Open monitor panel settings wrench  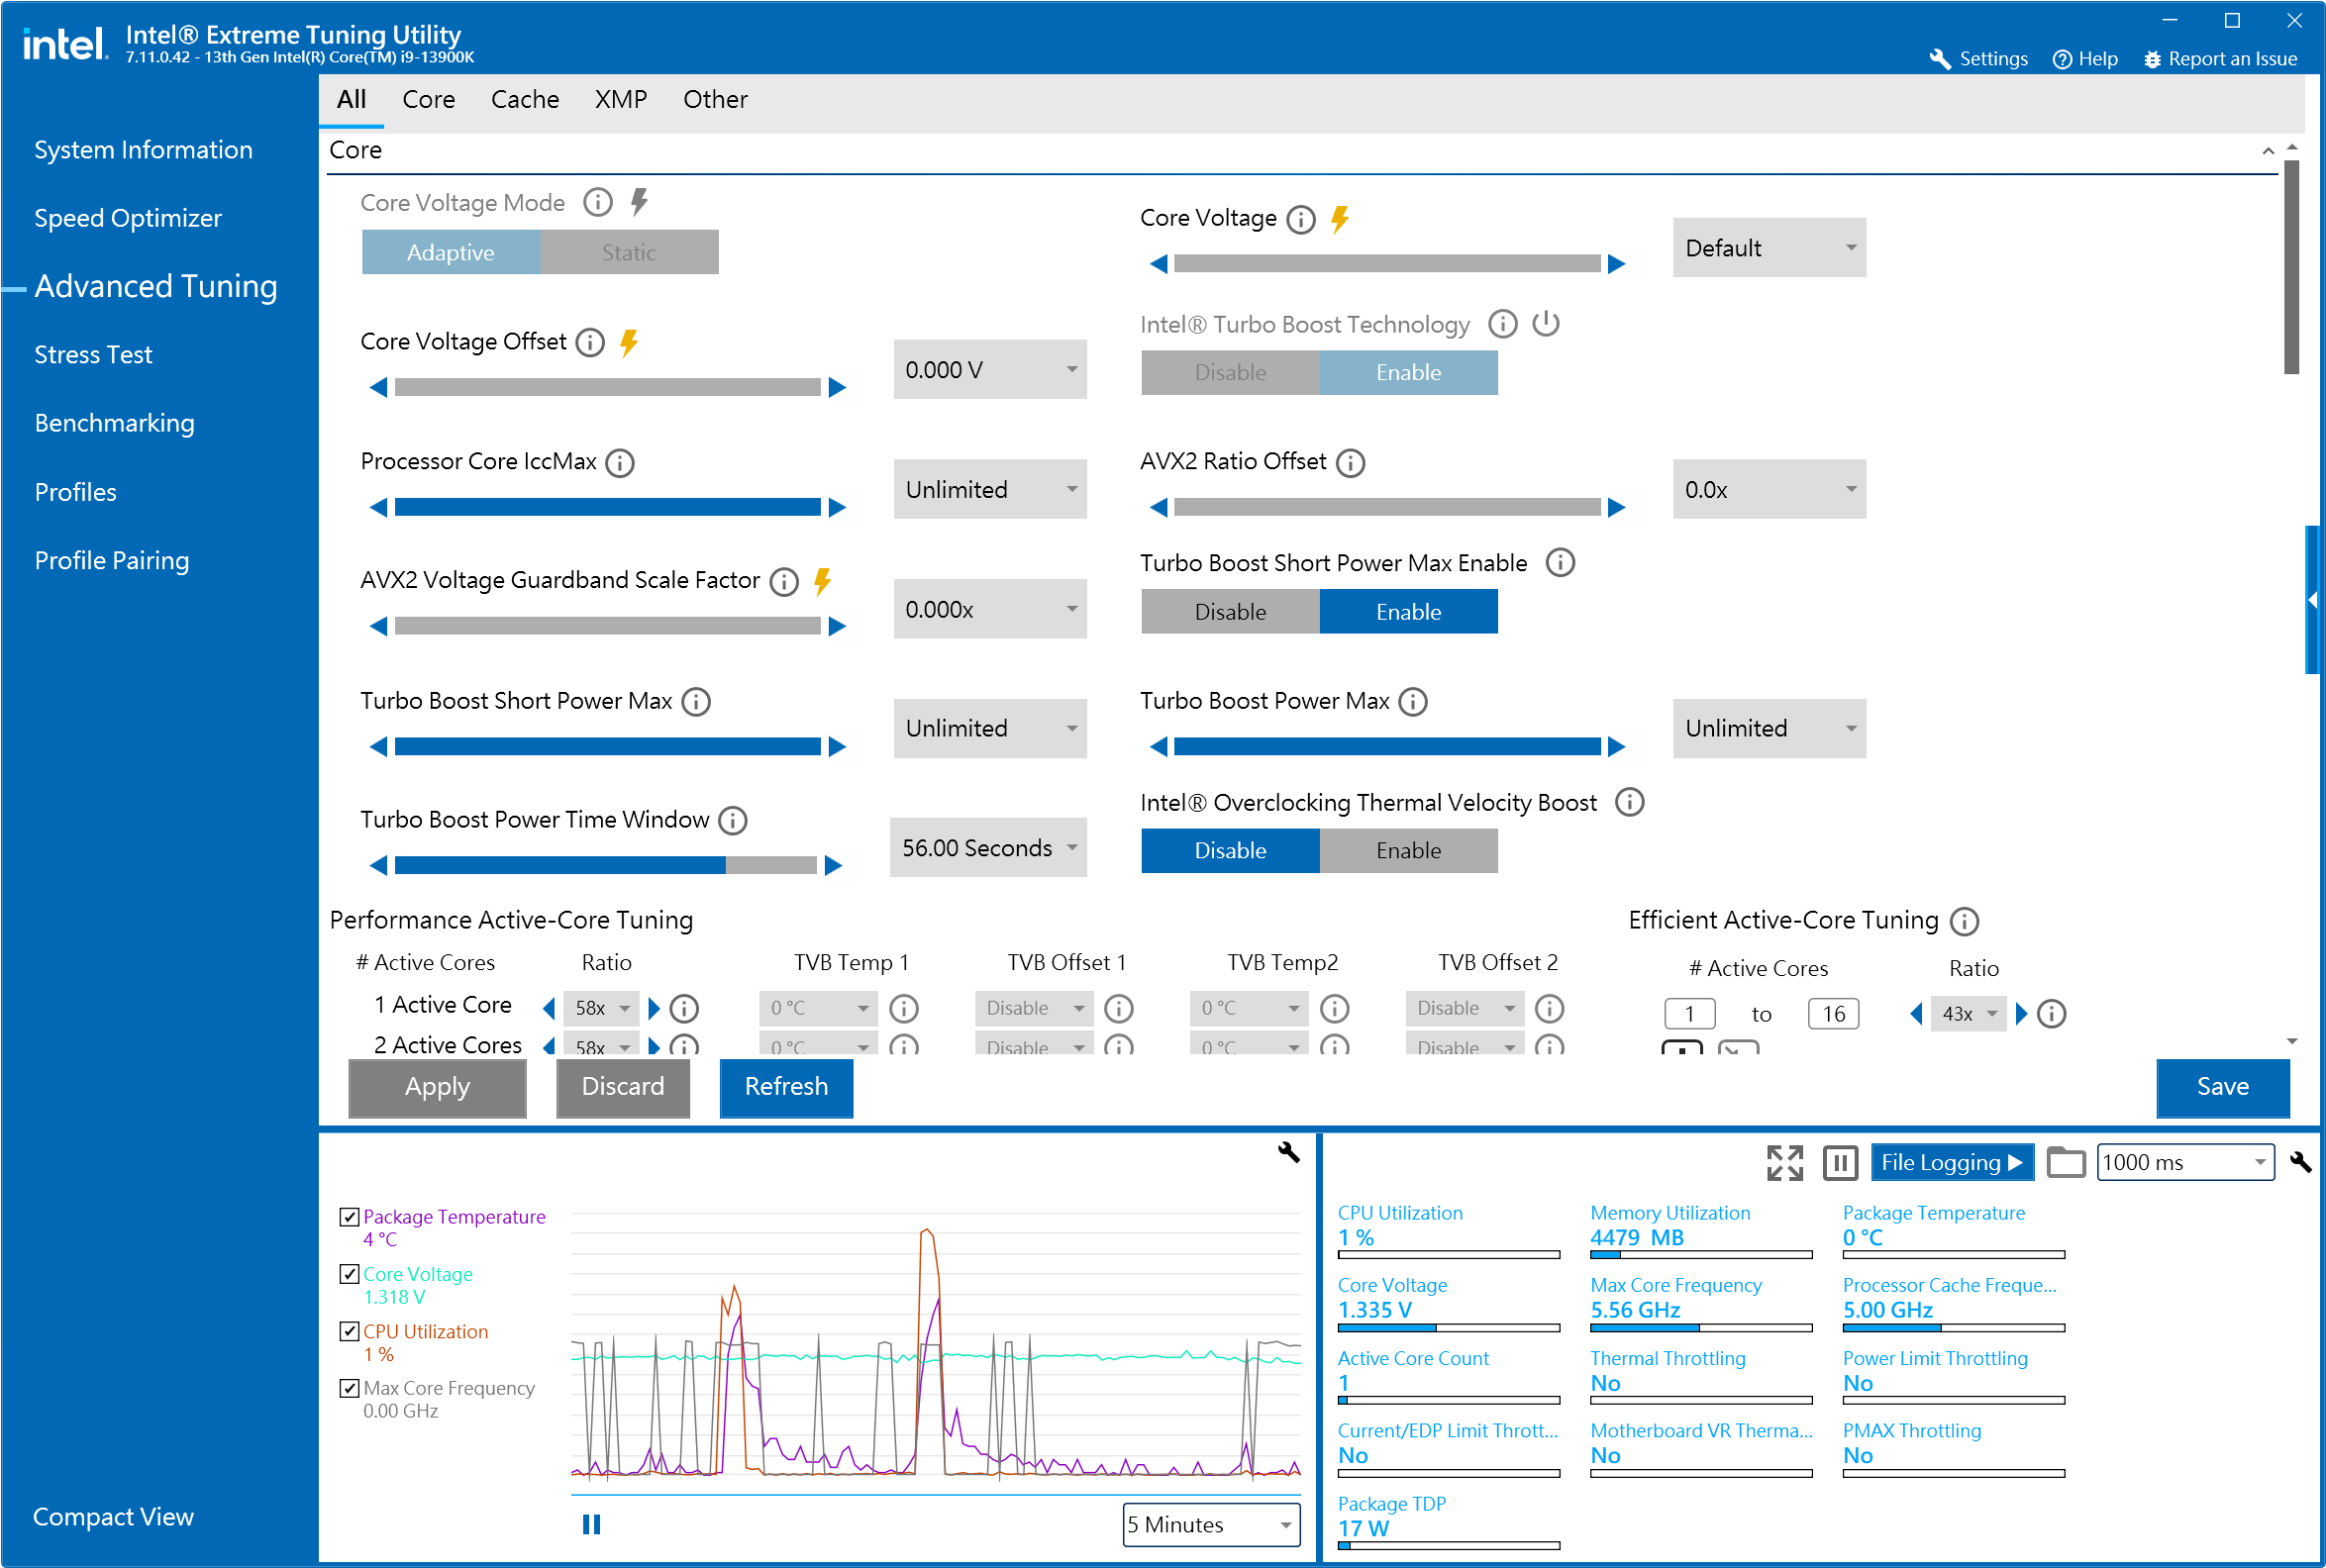[2300, 1162]
